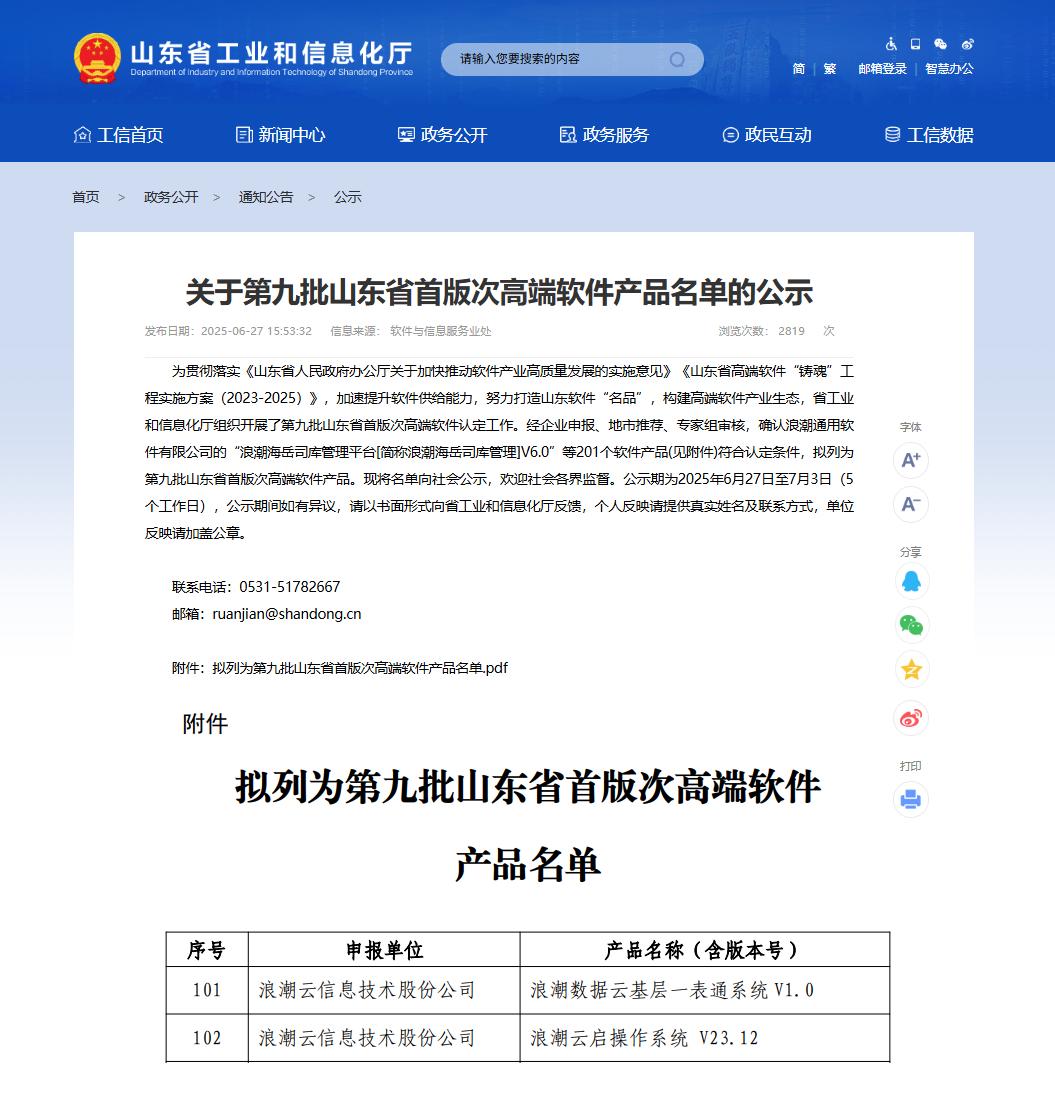Click 通知公告 in the breadcrumb
Screen dimensions: 1055x1118
pyautogui.click(x=266, y=197)
